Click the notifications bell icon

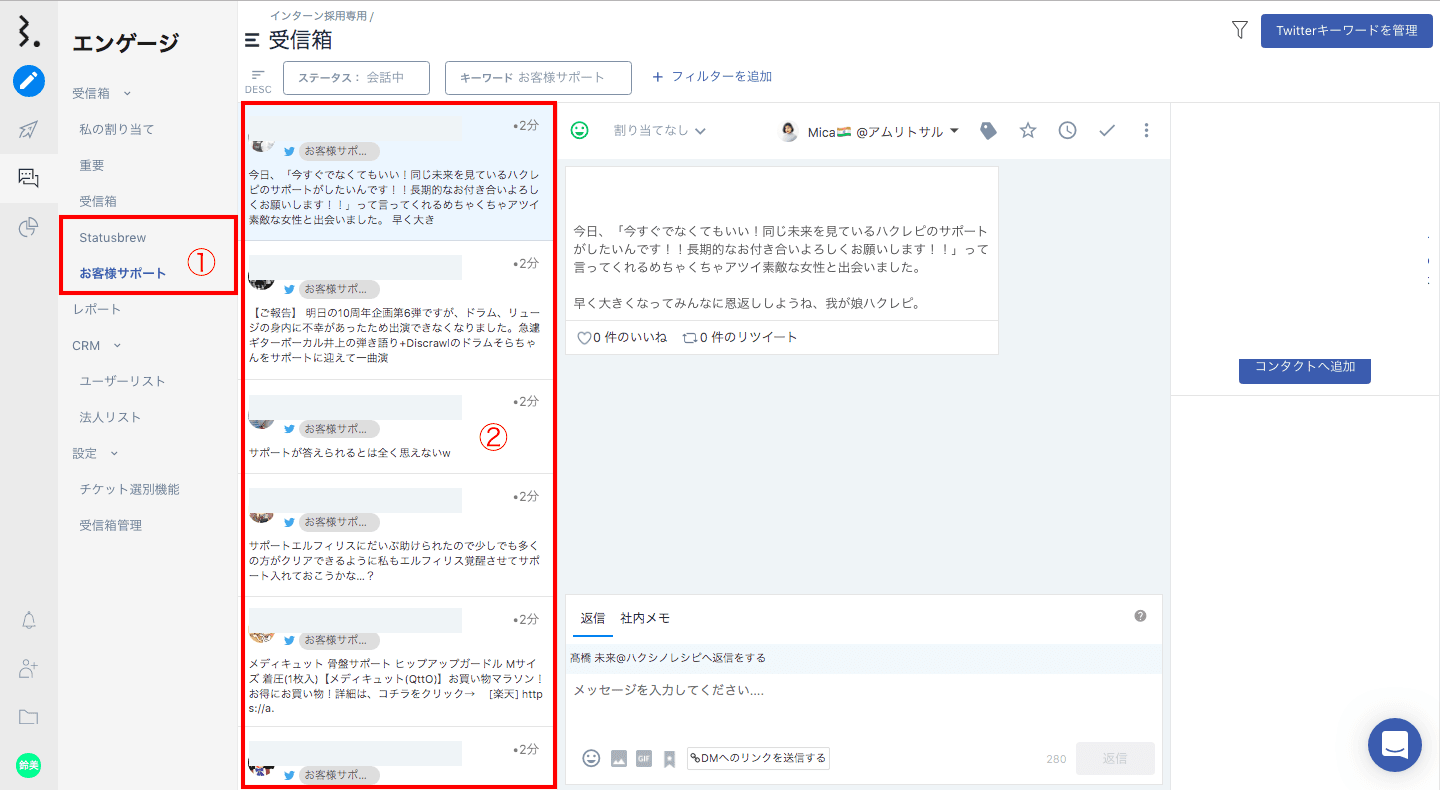point(29,620)
